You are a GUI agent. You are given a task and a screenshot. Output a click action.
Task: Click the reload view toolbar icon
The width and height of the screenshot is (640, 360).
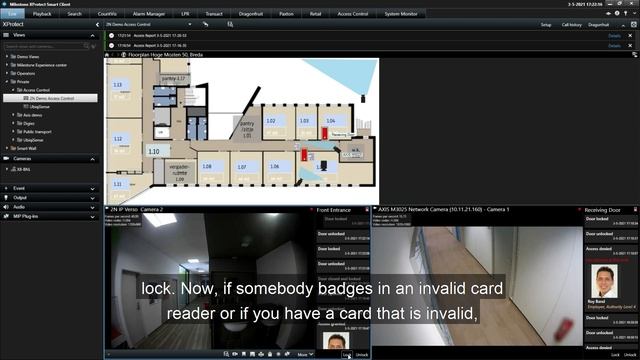(205, 24)
